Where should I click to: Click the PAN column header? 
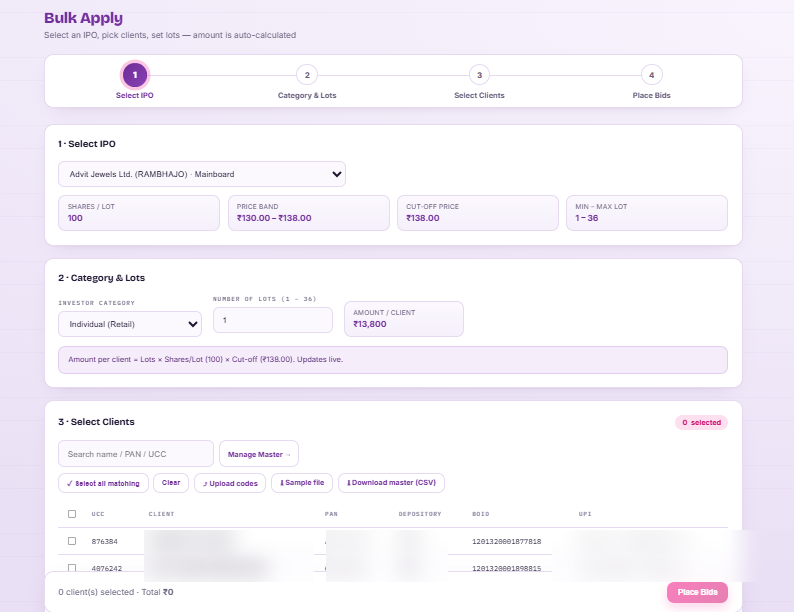pyautogui.click(x=331, y=514)
